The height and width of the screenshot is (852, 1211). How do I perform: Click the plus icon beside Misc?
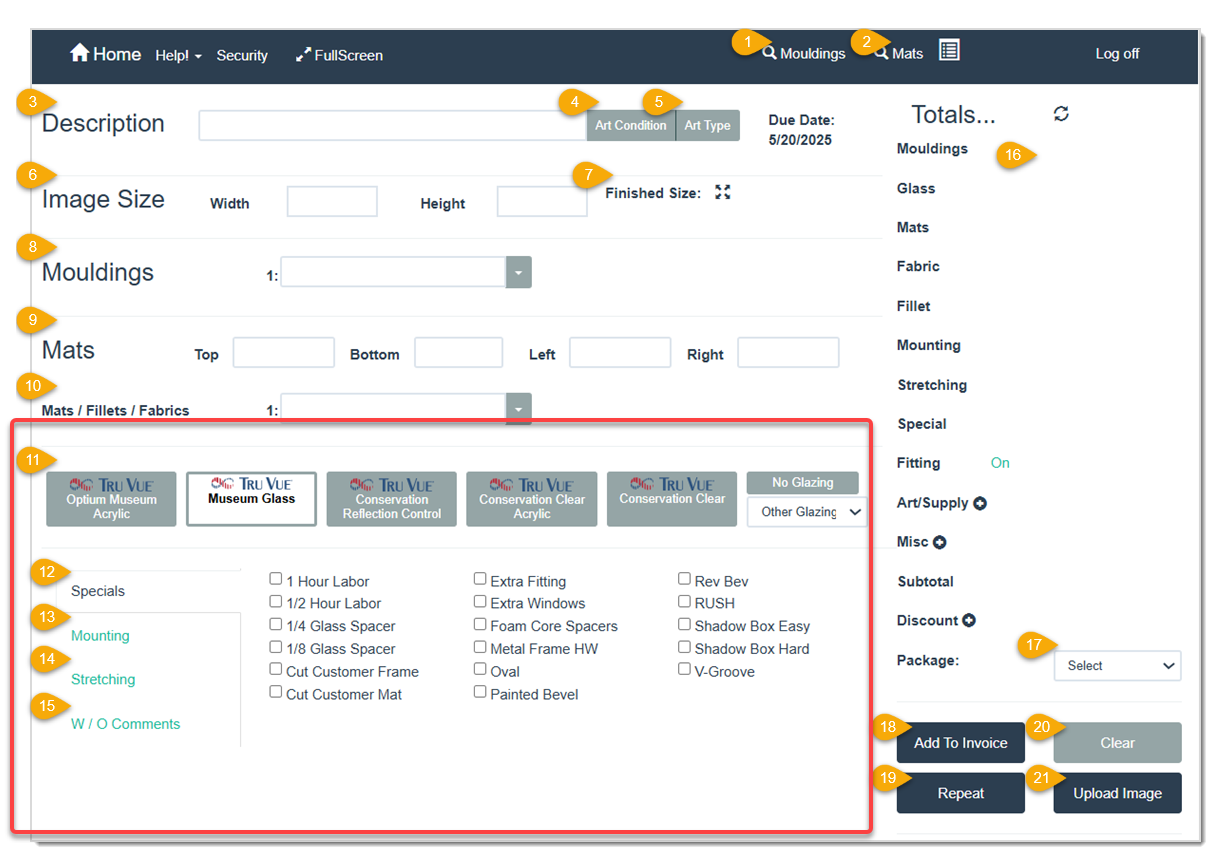click(939, 542)
